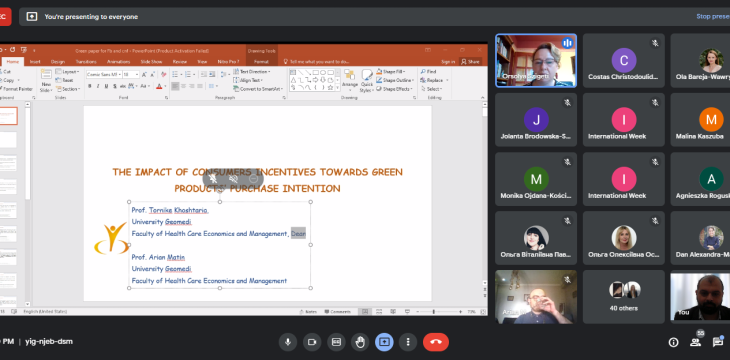Decrease list indent level
The width and height of the screenshot is (730, 360).
pyautogui.click(x=204, y=75)
